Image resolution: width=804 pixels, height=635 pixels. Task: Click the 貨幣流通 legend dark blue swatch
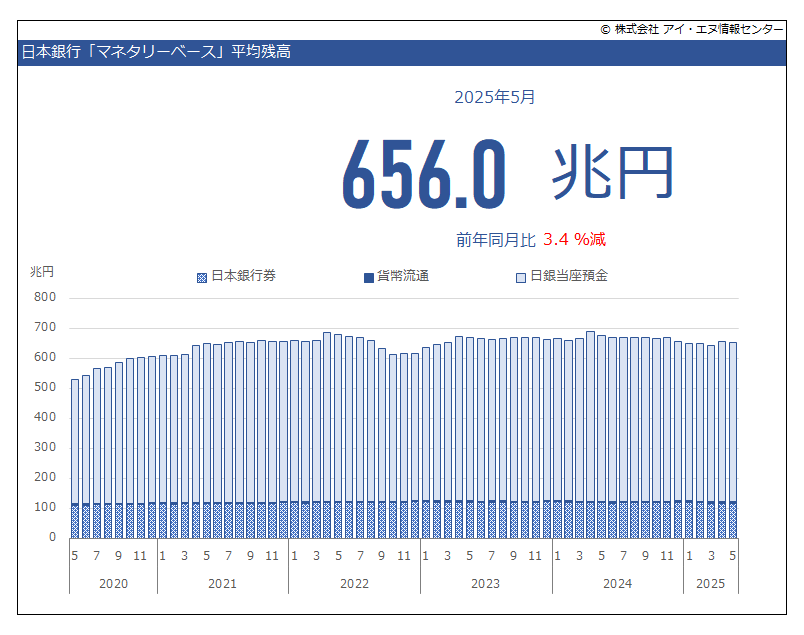coord(369,278)
